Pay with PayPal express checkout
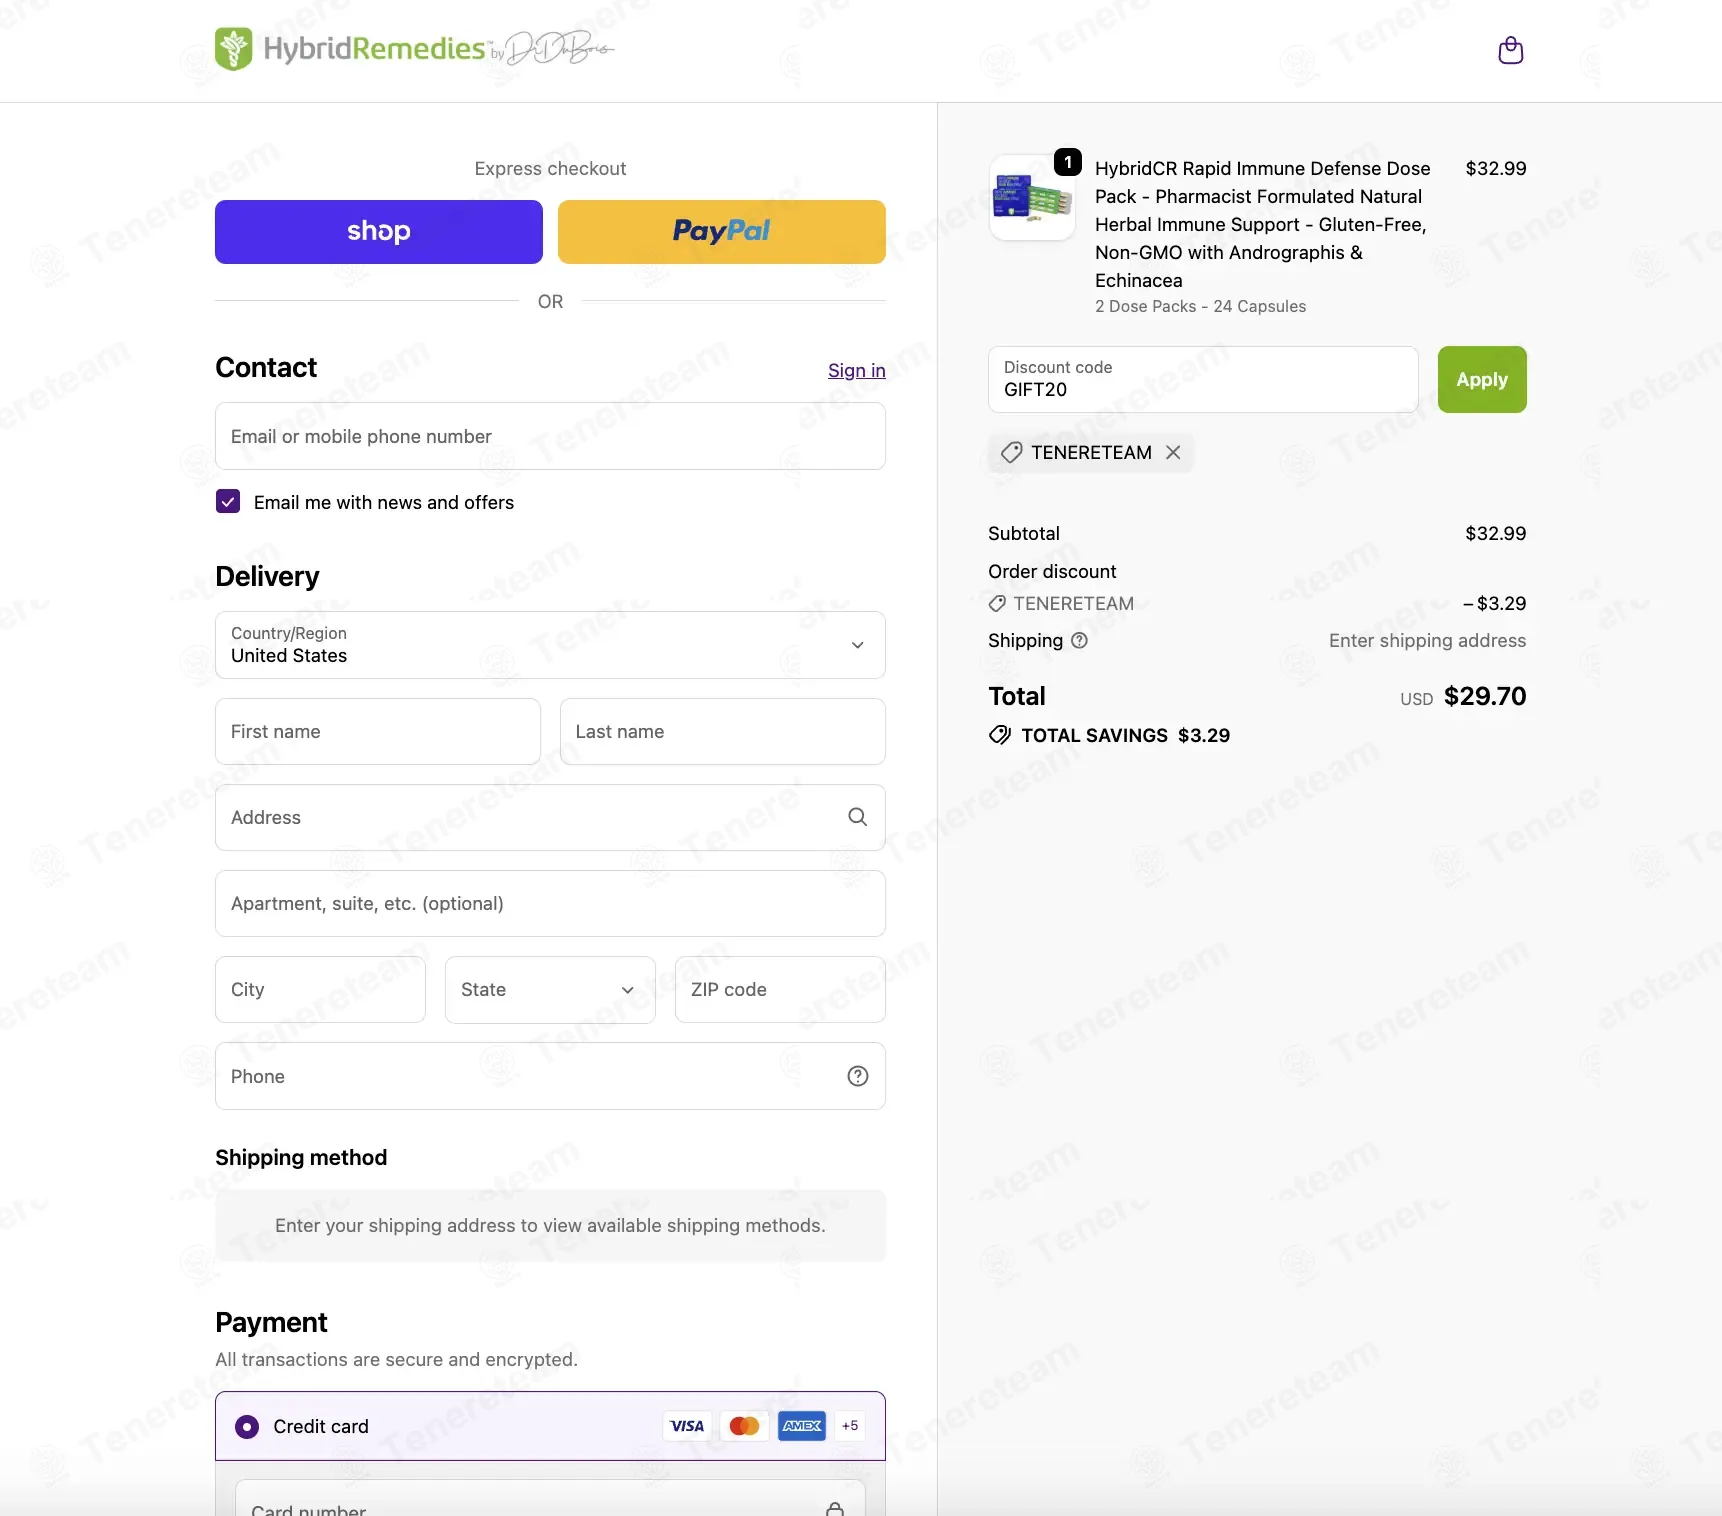This screenshot has width=1722, height=1516. click(x=722, y=232)
